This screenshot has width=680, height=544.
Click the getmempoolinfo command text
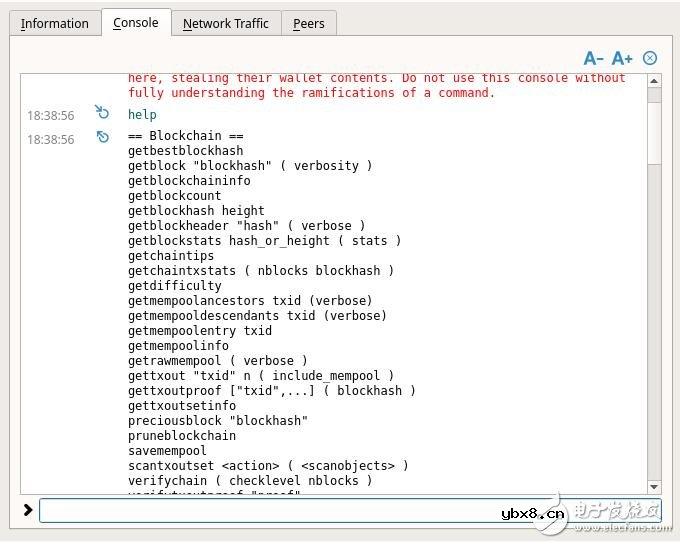pos(178,346)
